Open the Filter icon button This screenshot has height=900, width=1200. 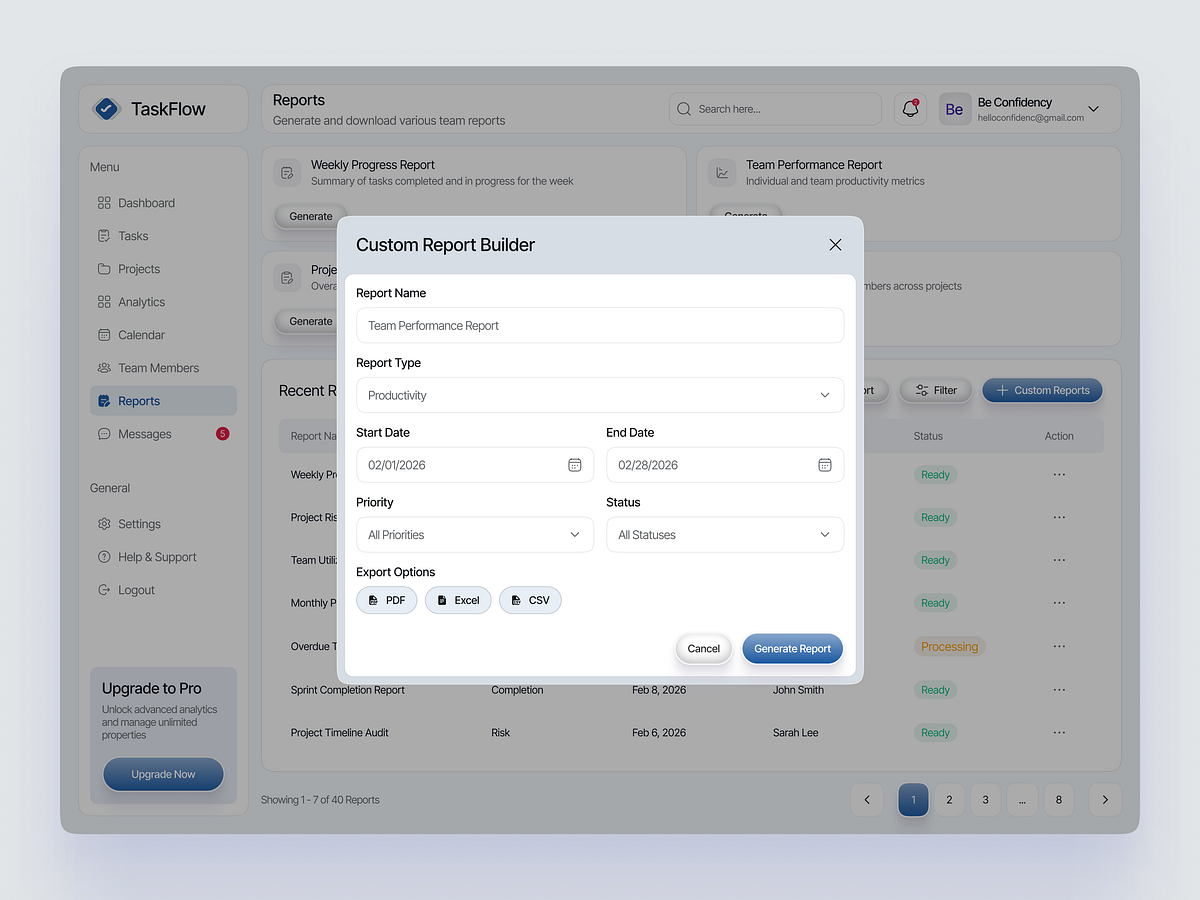point(923,390)
